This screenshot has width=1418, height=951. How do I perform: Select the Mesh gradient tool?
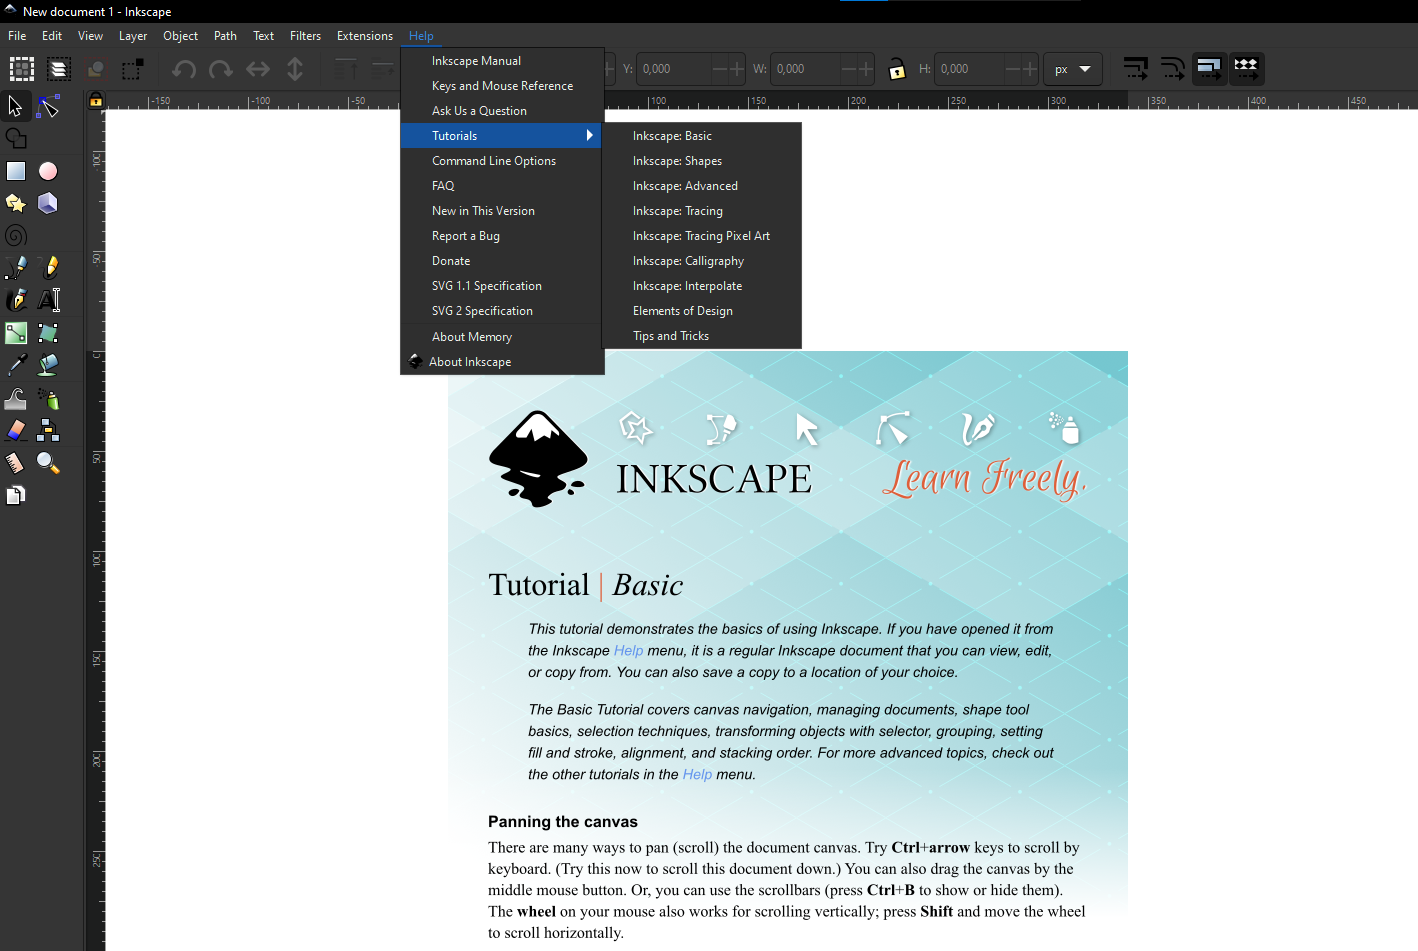[x=48, y=333]
